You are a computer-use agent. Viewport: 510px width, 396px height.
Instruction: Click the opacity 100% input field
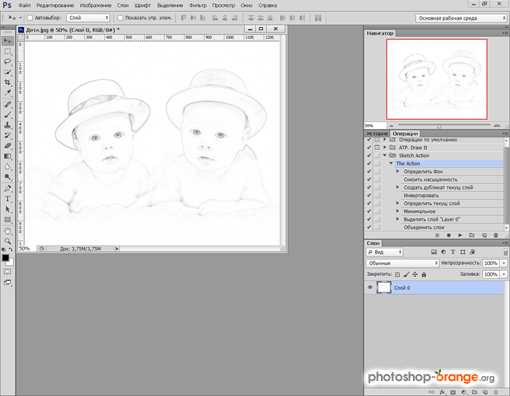[491, 263]
